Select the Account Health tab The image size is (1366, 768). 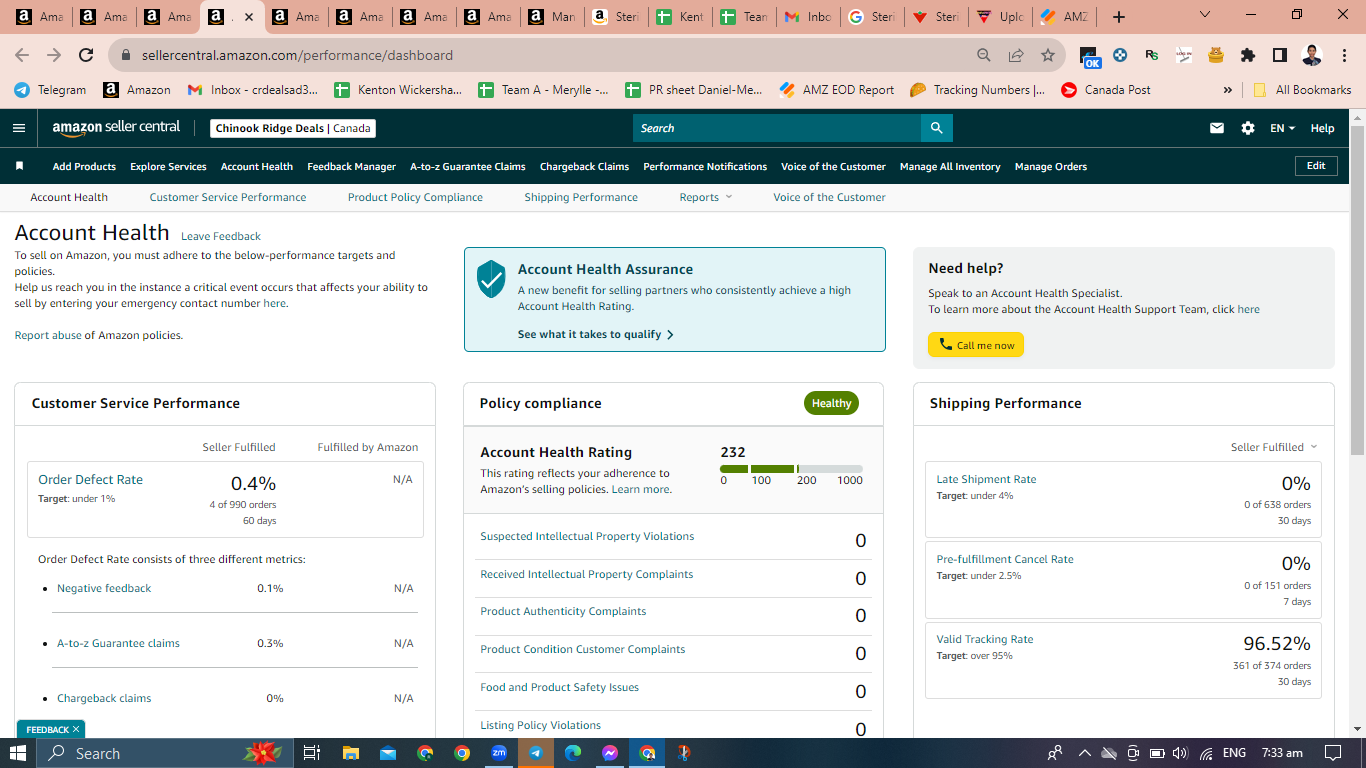tap(69, 197)
